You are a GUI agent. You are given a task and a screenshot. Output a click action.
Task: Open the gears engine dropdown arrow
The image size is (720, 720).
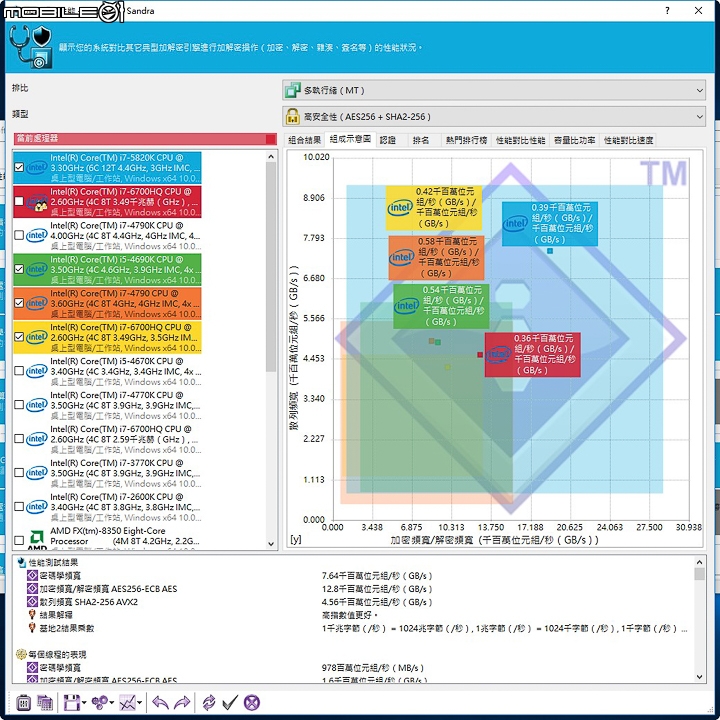pos(112,703)
